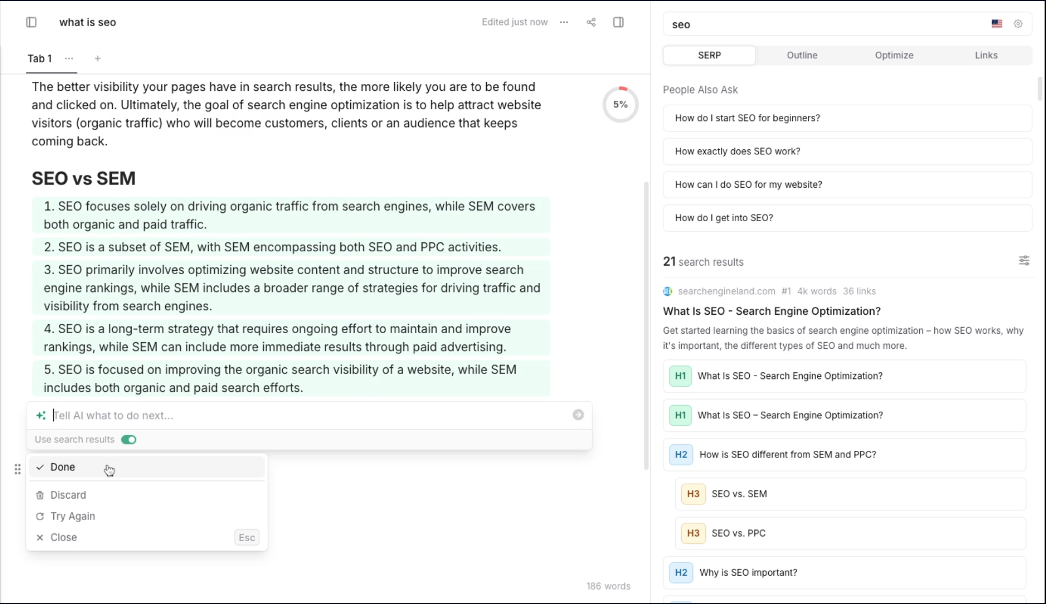Select question How can I do SEO for my website?
The height and width of the screenshot is (604, 1046).
(x=847, y=185)
